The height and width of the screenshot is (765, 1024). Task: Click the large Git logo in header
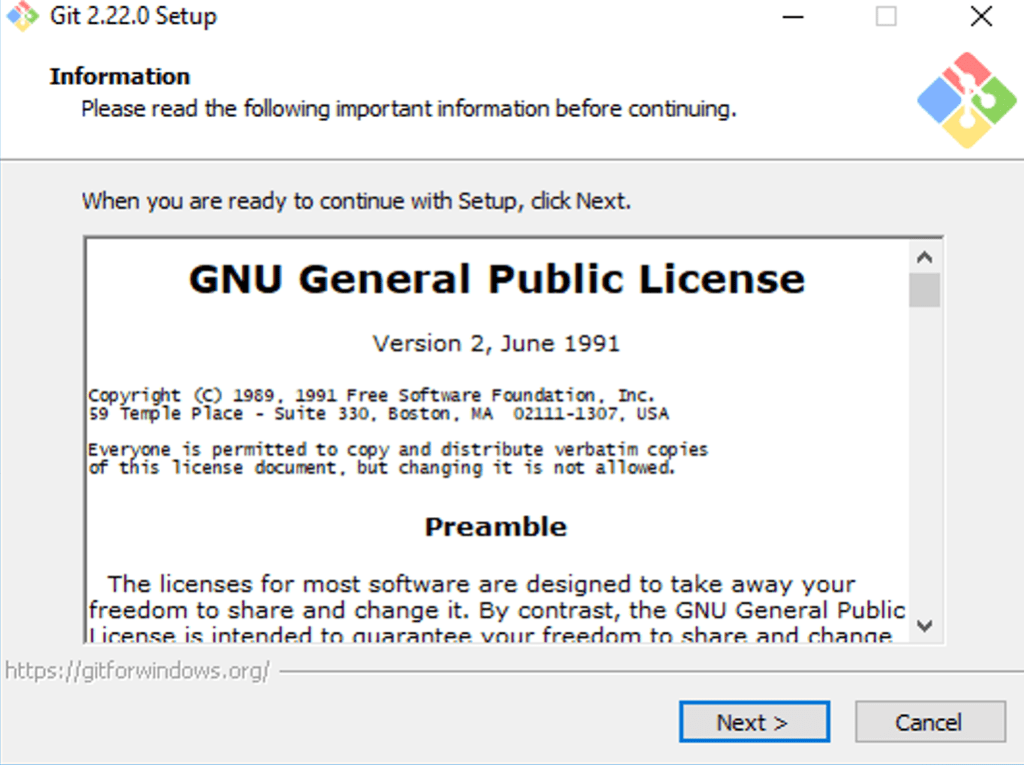point(967,100)
